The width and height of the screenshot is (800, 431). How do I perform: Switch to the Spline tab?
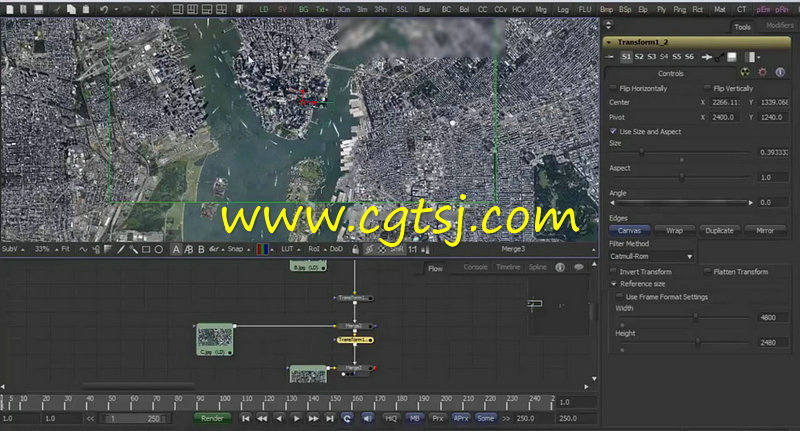click(537, 267)
